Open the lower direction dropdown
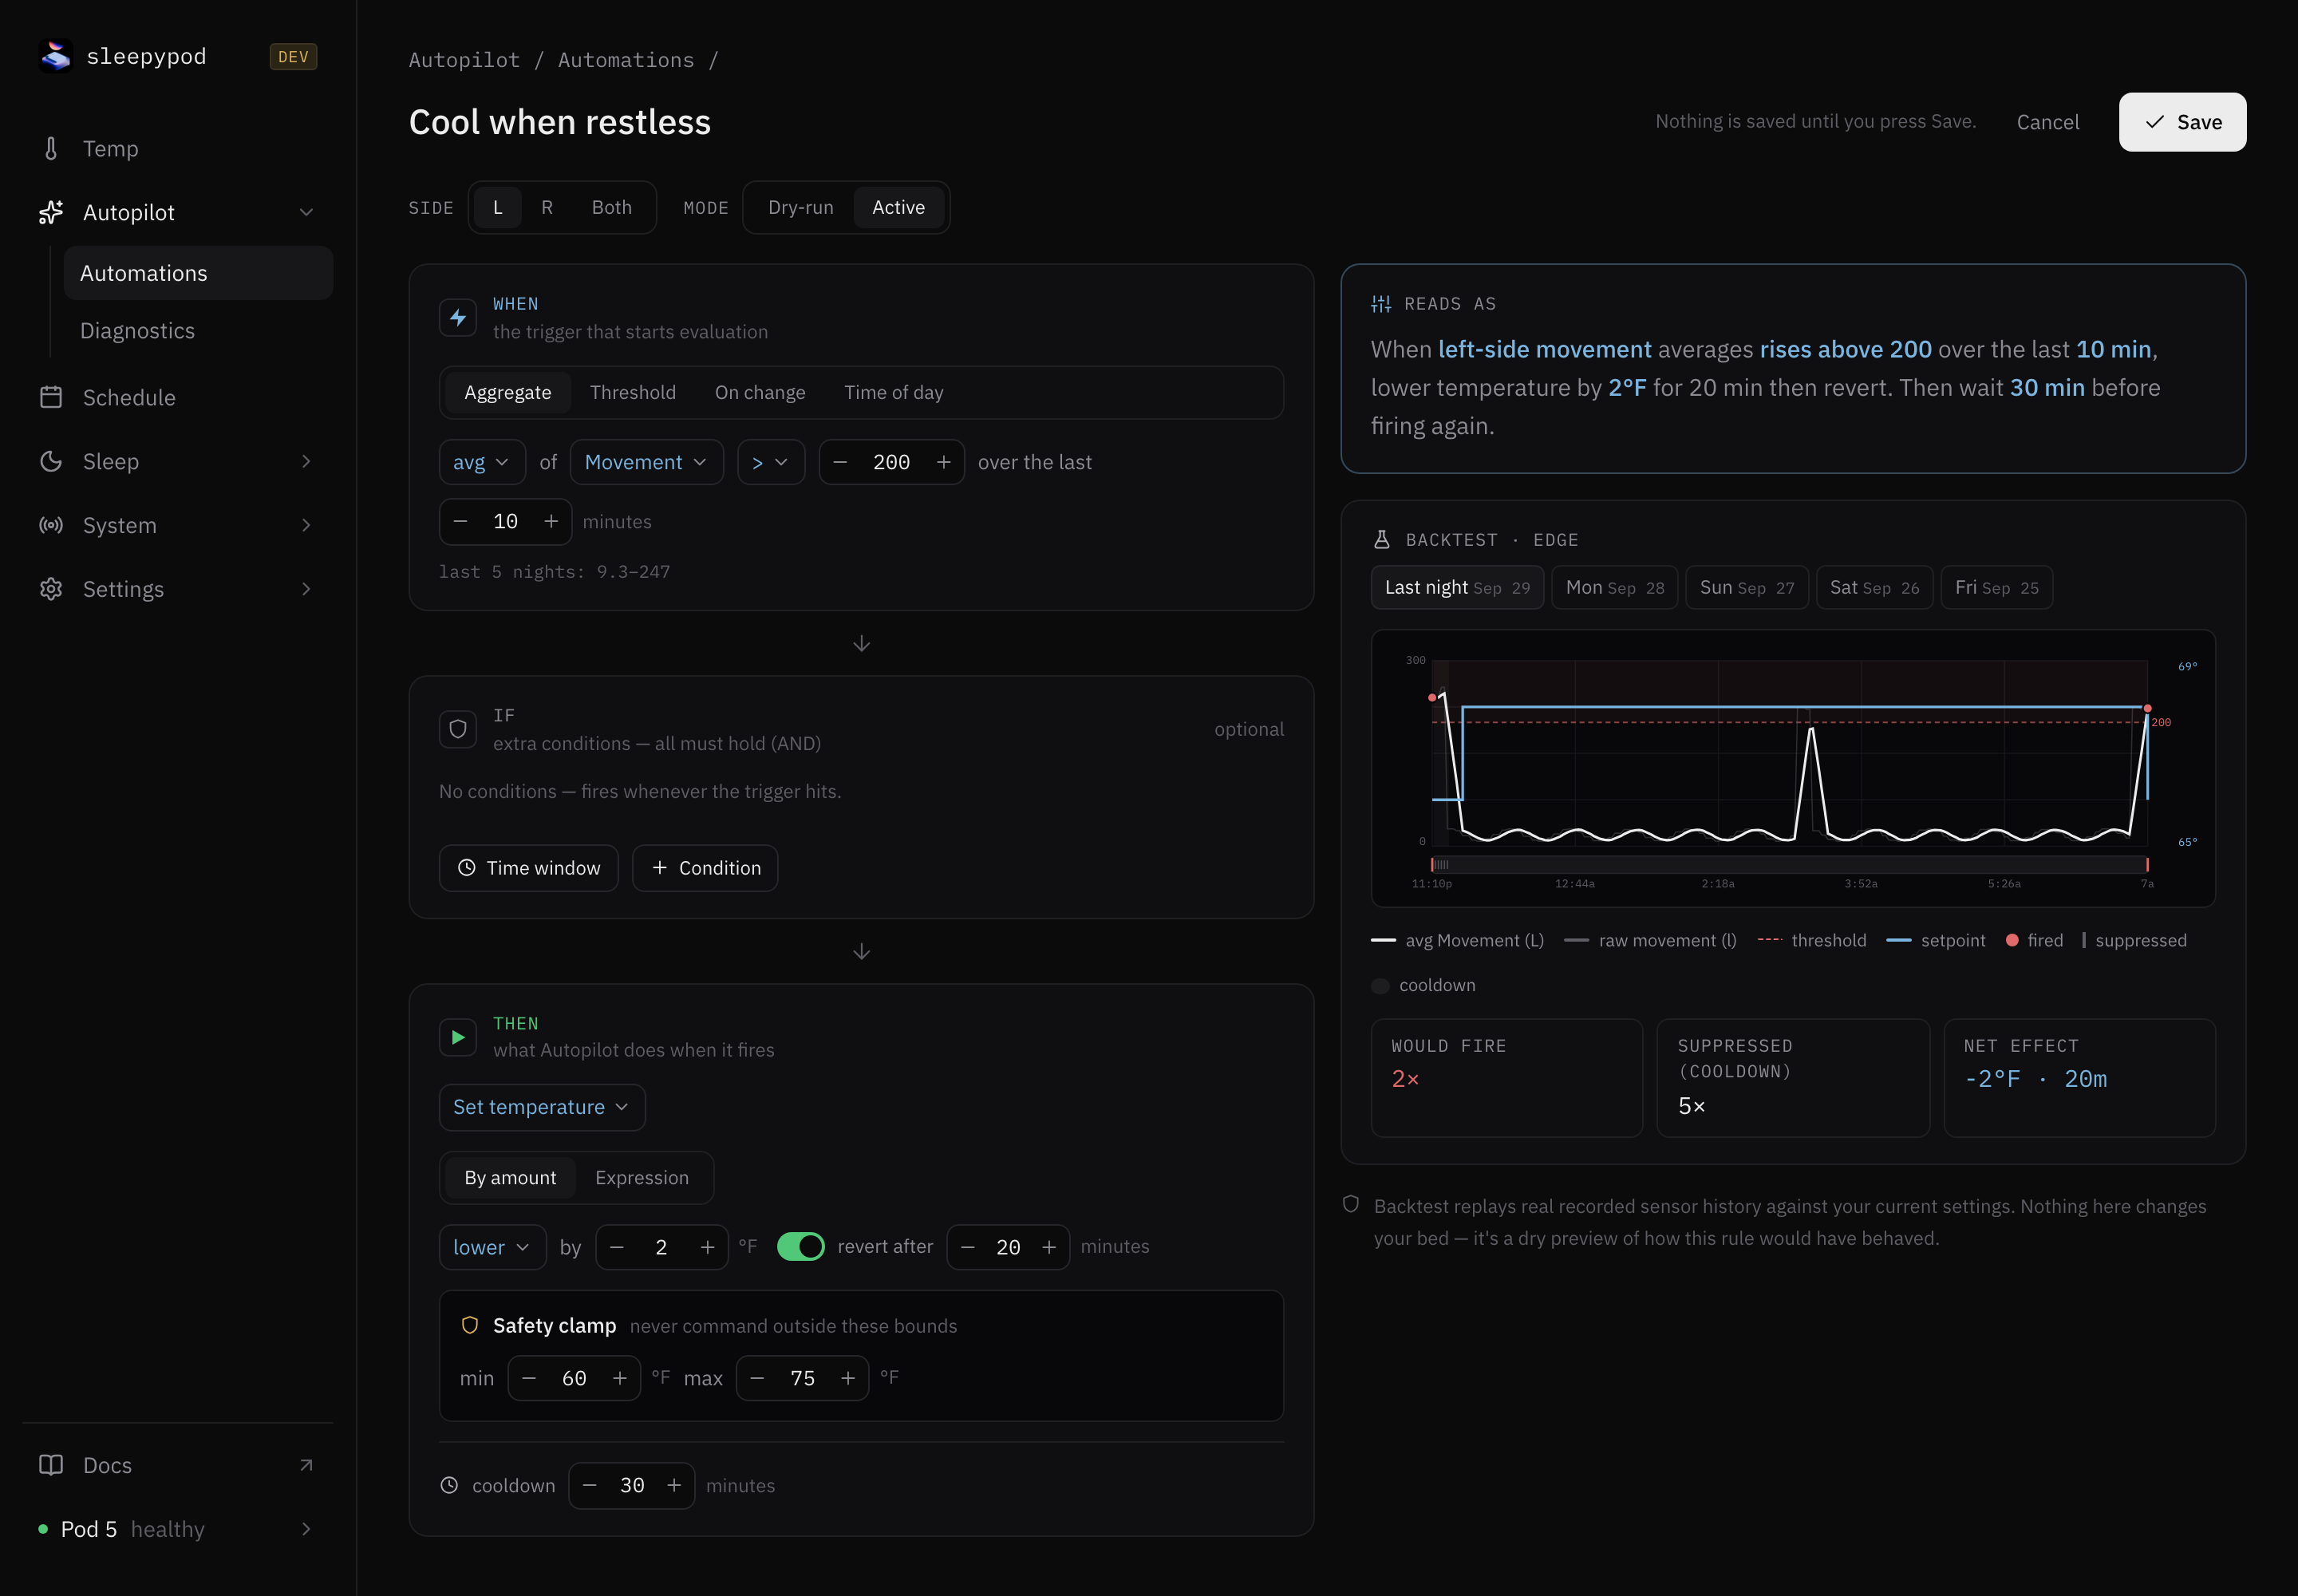The image size is (2298, 1596). click(x=493, y=1247)
